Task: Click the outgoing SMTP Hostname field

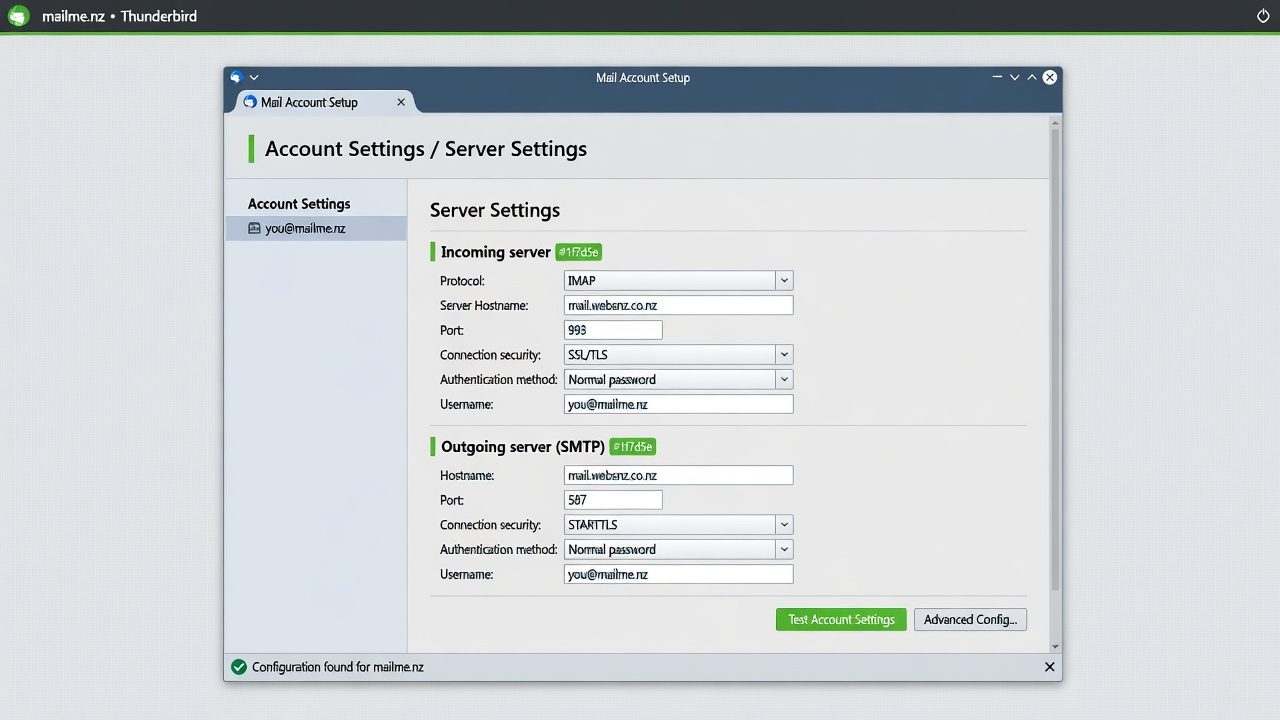Action: click(x=678, y=475)
